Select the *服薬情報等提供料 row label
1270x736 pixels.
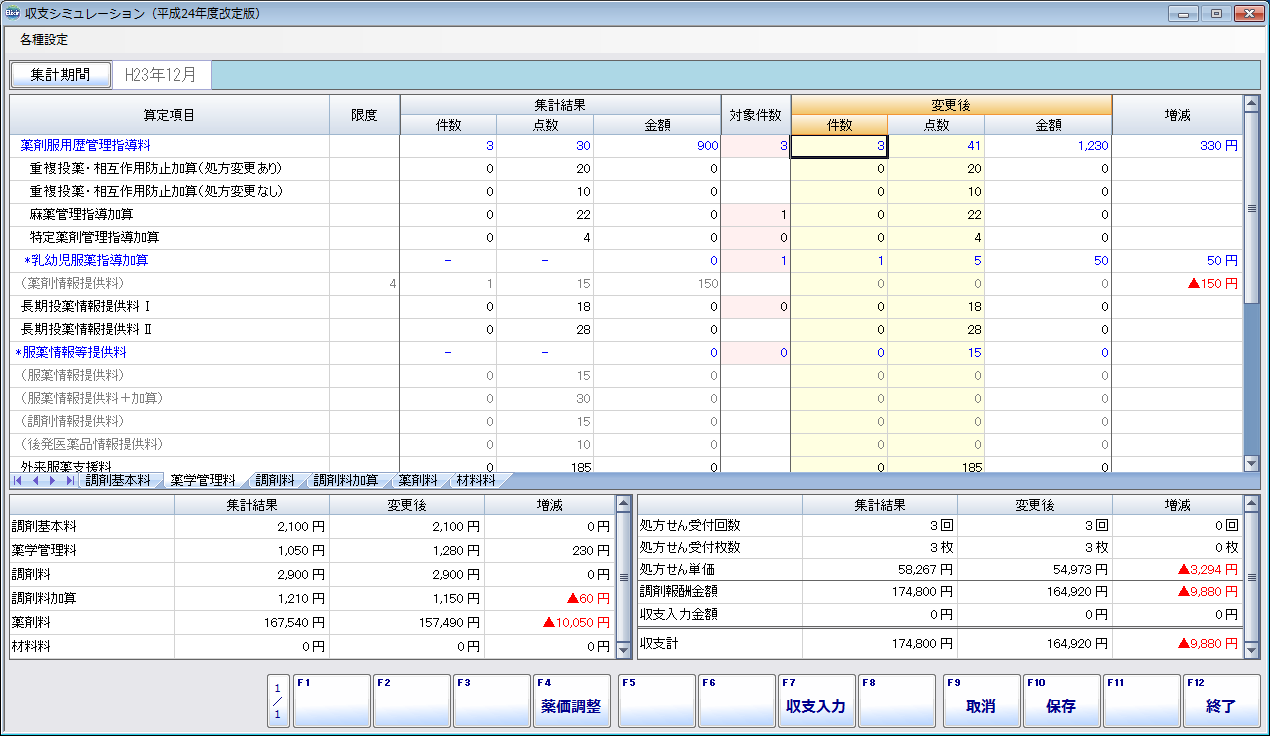[70, 352]
